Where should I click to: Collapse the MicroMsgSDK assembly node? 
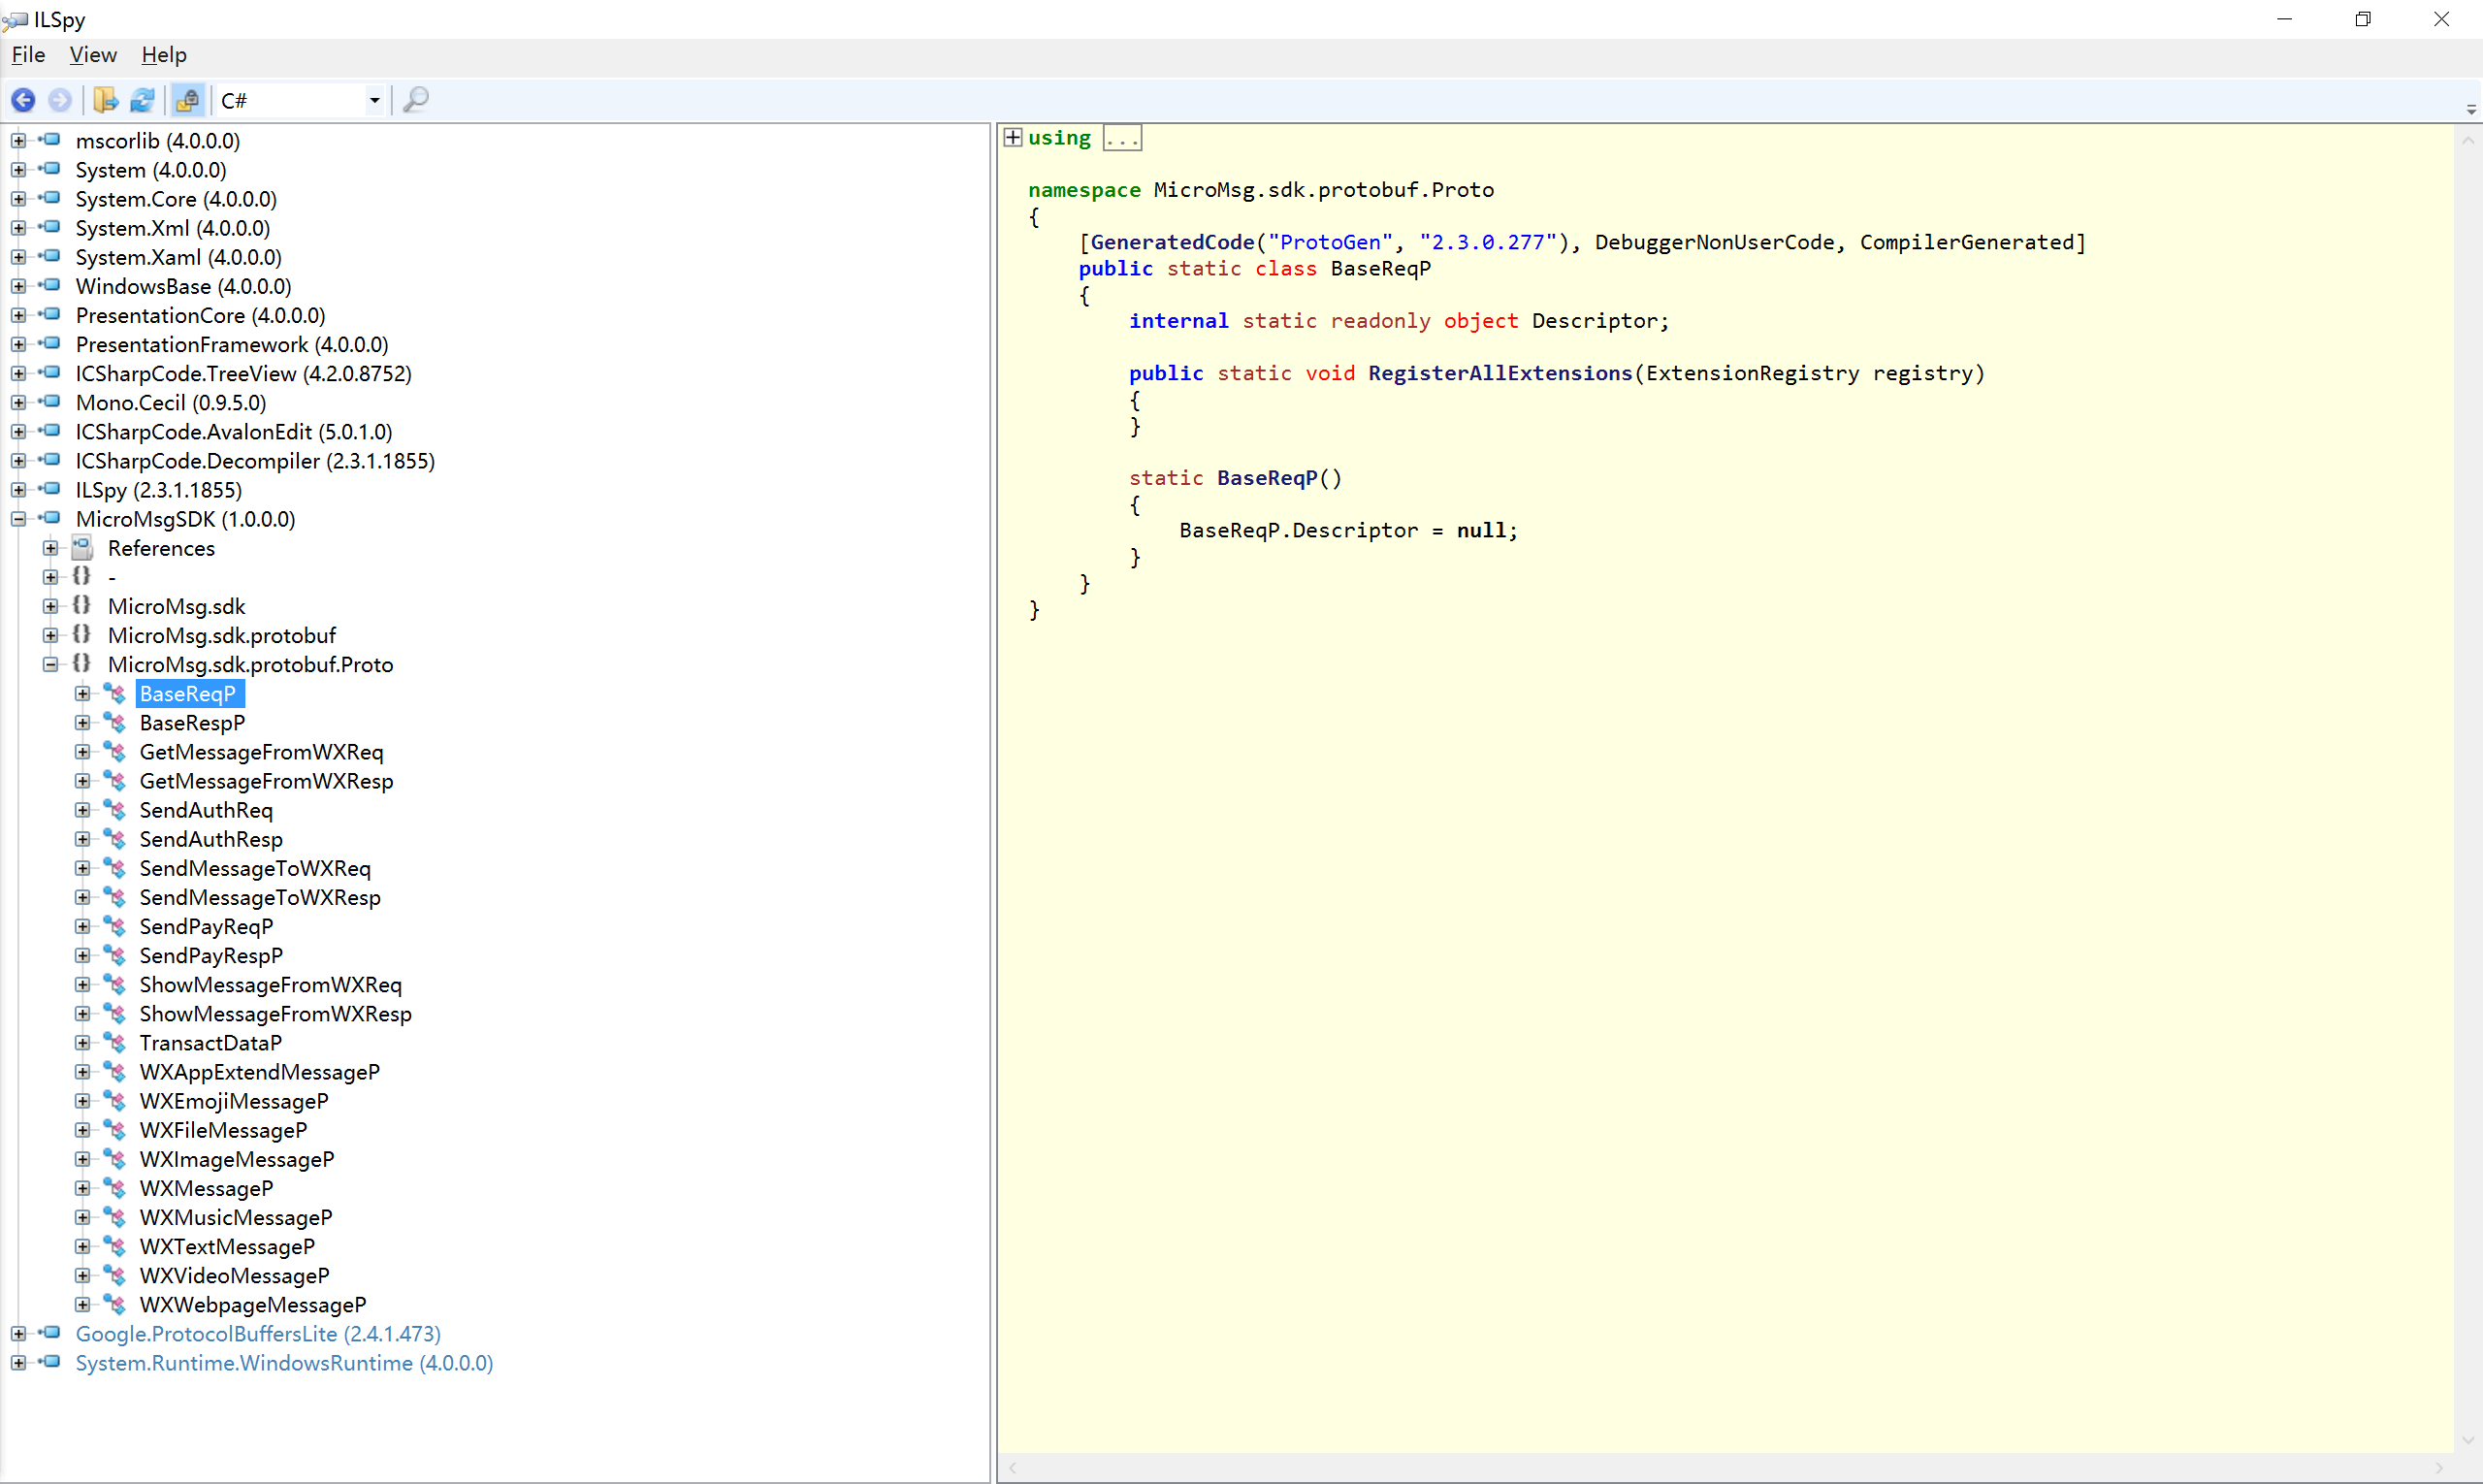click(18, 519)
